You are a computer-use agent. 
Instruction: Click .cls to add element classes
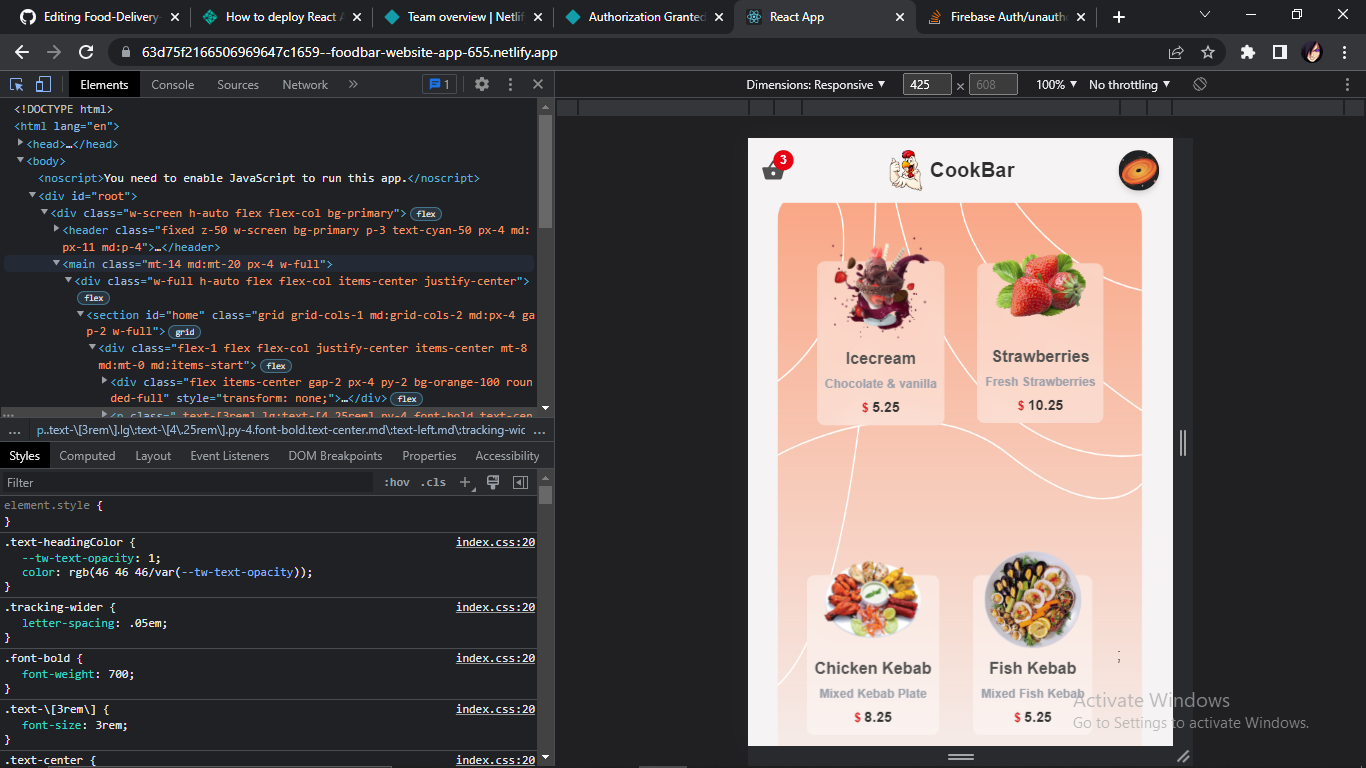click(x=433, y=482)
